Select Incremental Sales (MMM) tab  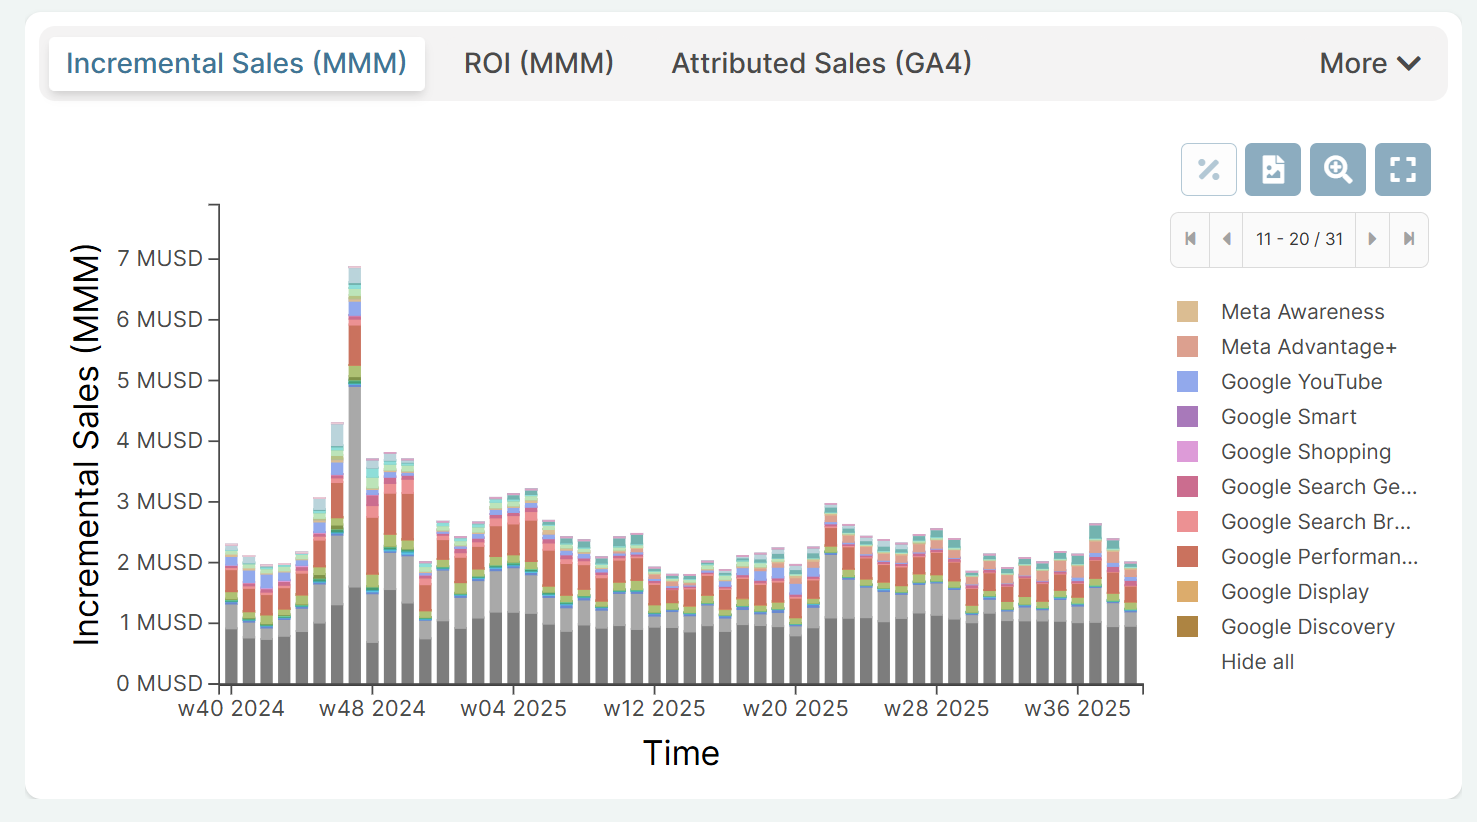pyautogui.click(x=236, y=63)
